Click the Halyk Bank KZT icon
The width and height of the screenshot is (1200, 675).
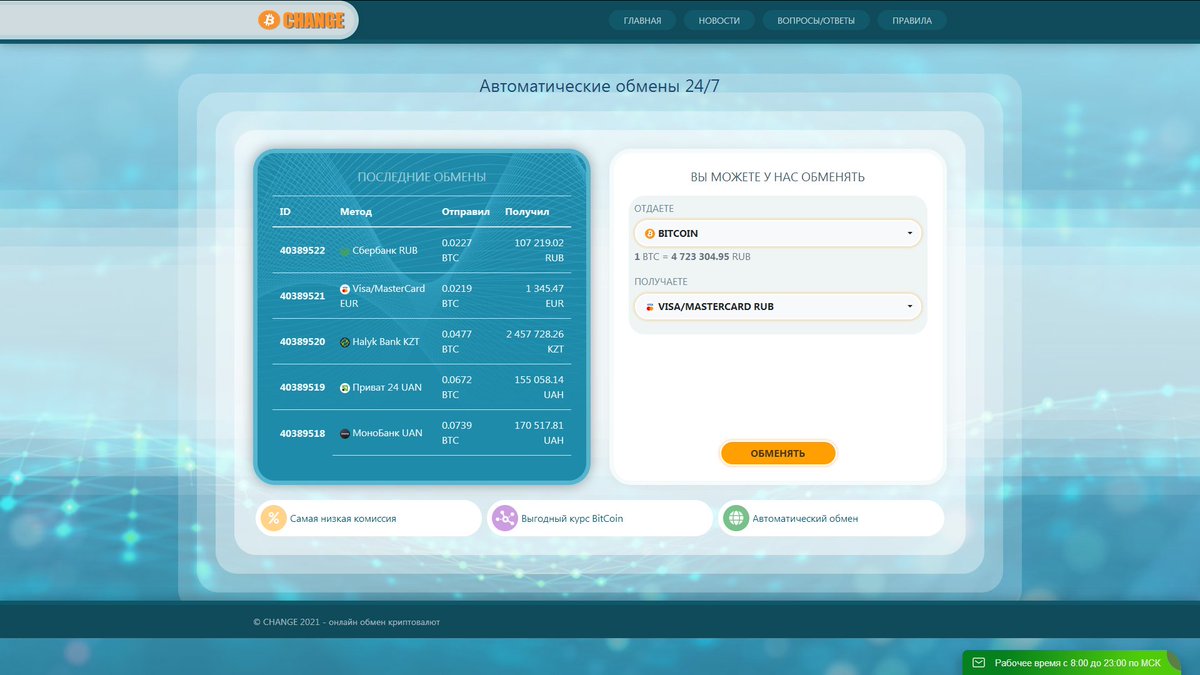coord(345,342)
